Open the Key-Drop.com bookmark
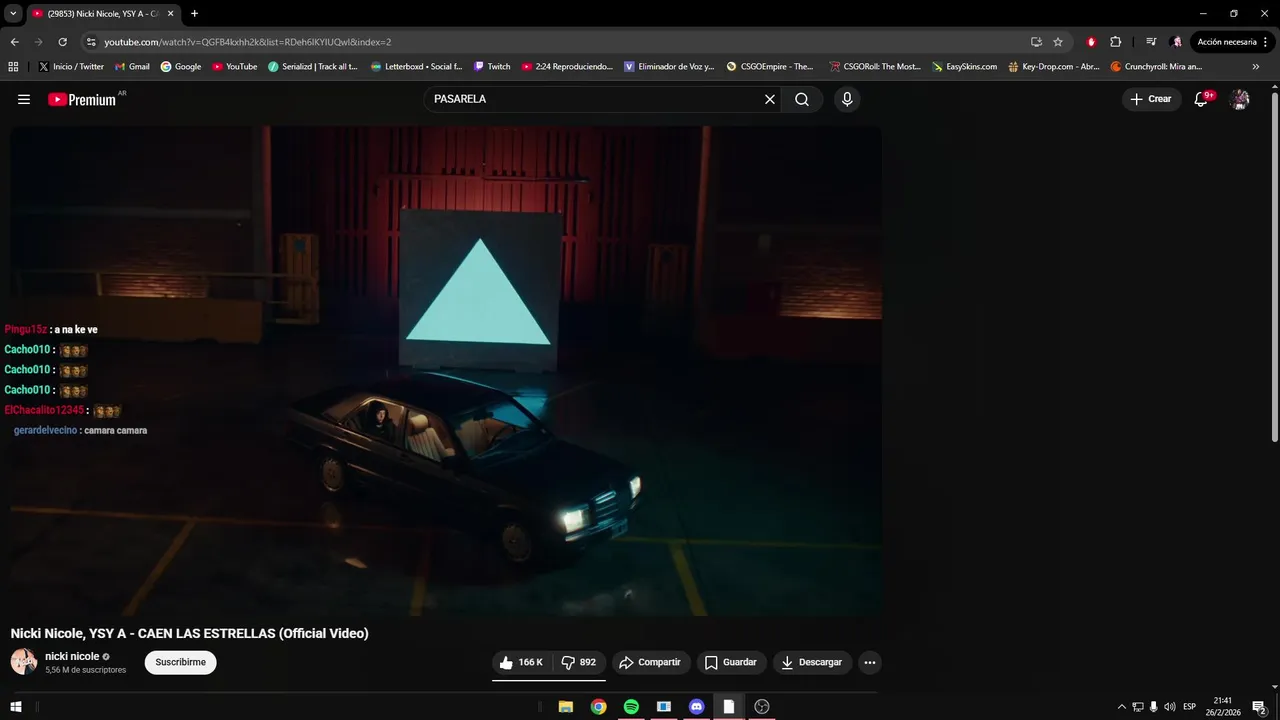 [1054, 67]
